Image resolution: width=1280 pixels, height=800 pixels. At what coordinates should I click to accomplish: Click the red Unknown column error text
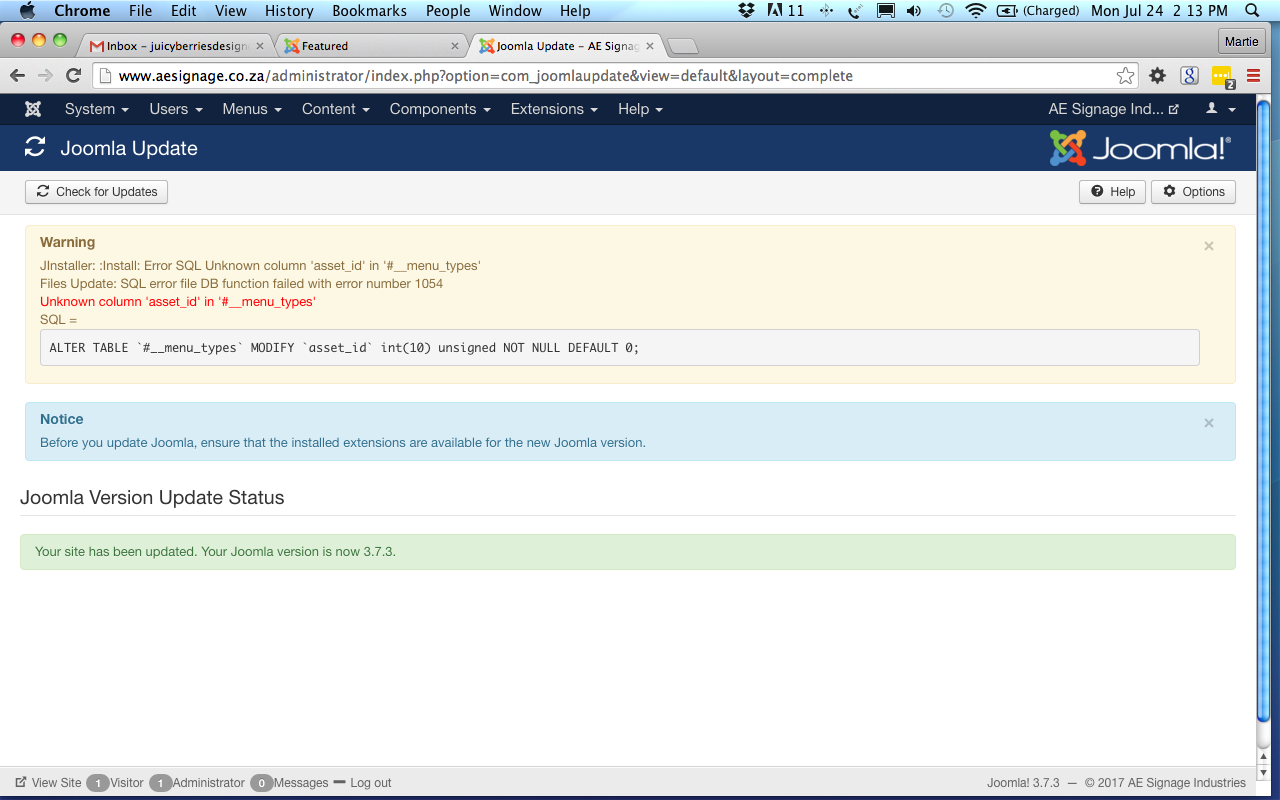pos(178,301)
